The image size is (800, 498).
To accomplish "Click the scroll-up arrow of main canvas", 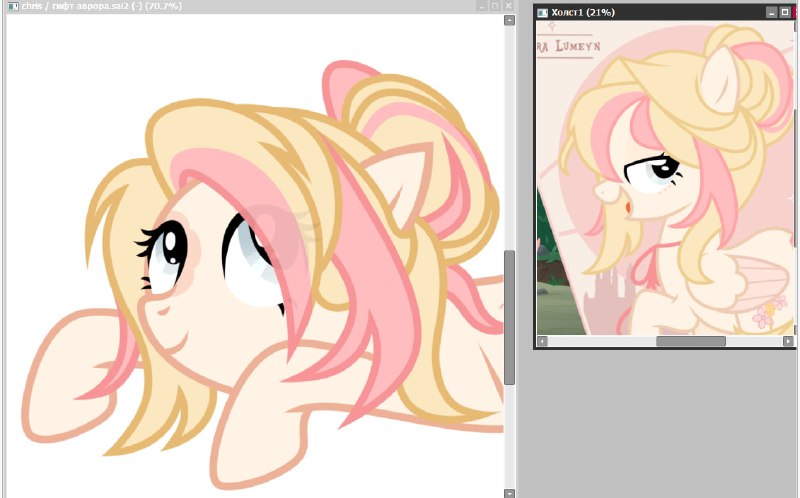I will [x=509, y=20].
